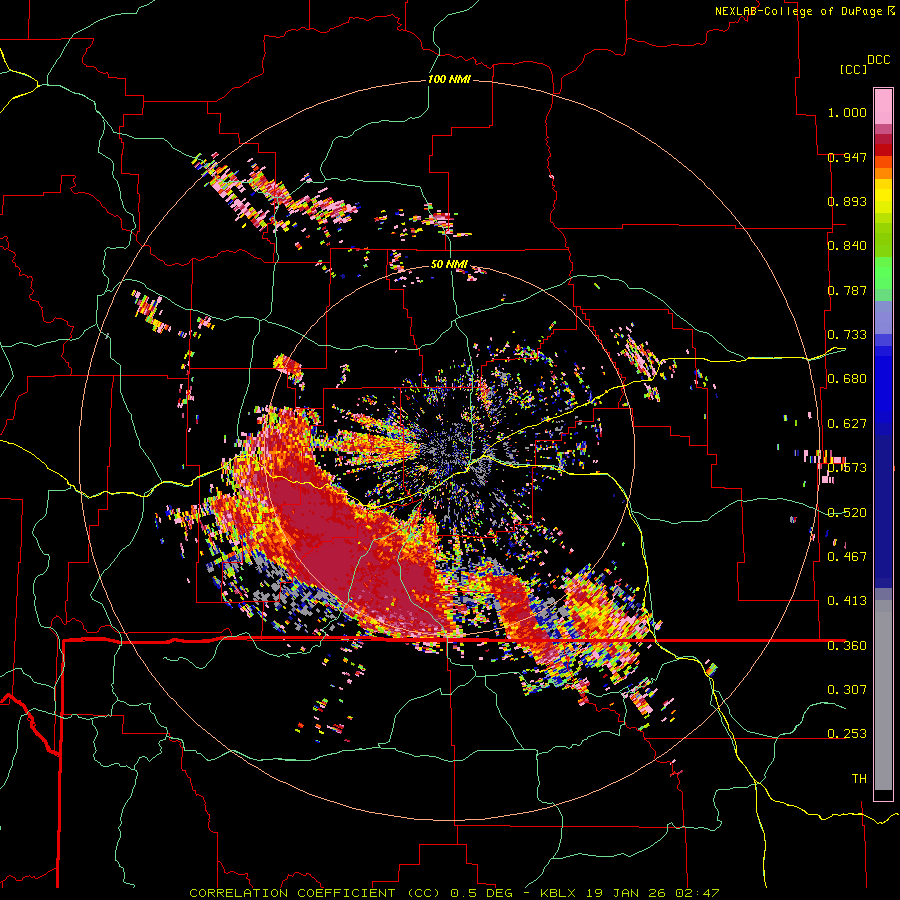Viewport: 900px width, 900px height.
Task: Click the 0.627 legend value
Action: coord(847,424)
